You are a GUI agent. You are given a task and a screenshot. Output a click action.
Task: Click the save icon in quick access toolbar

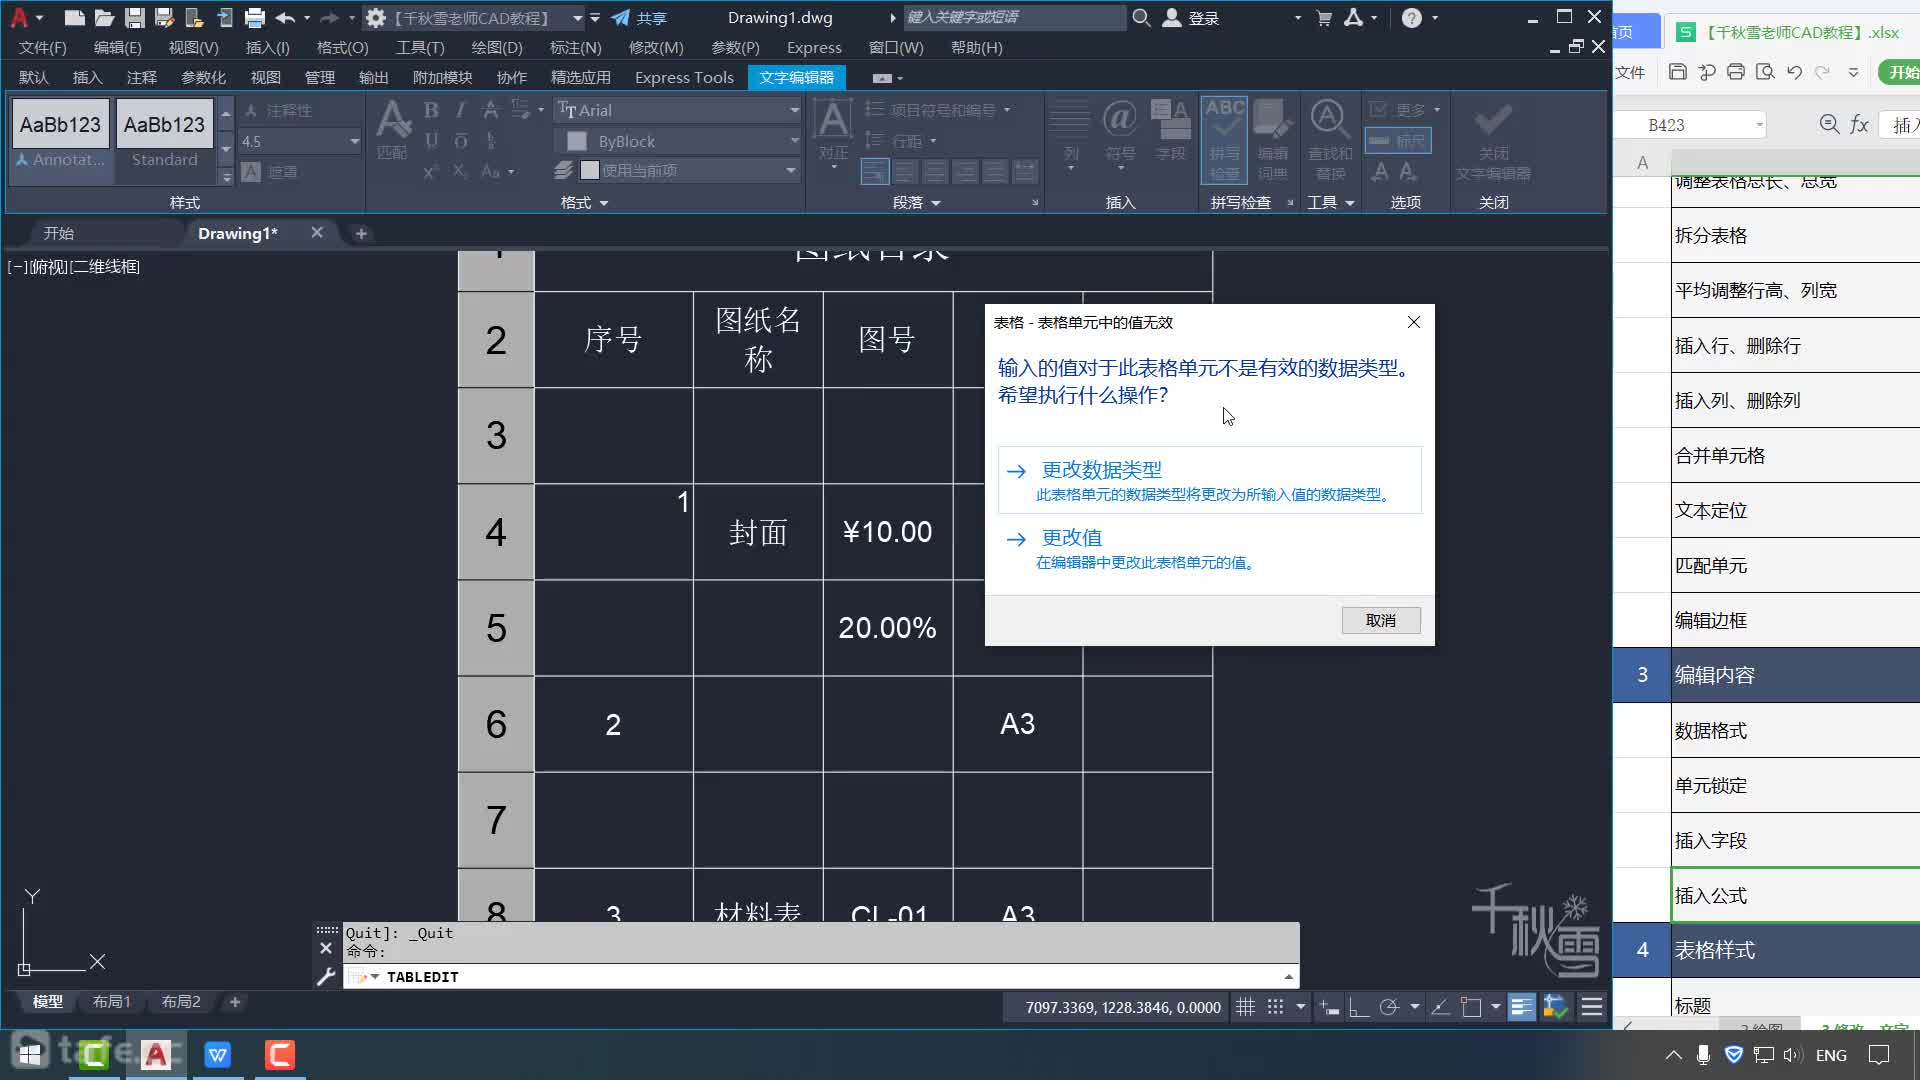134,17
